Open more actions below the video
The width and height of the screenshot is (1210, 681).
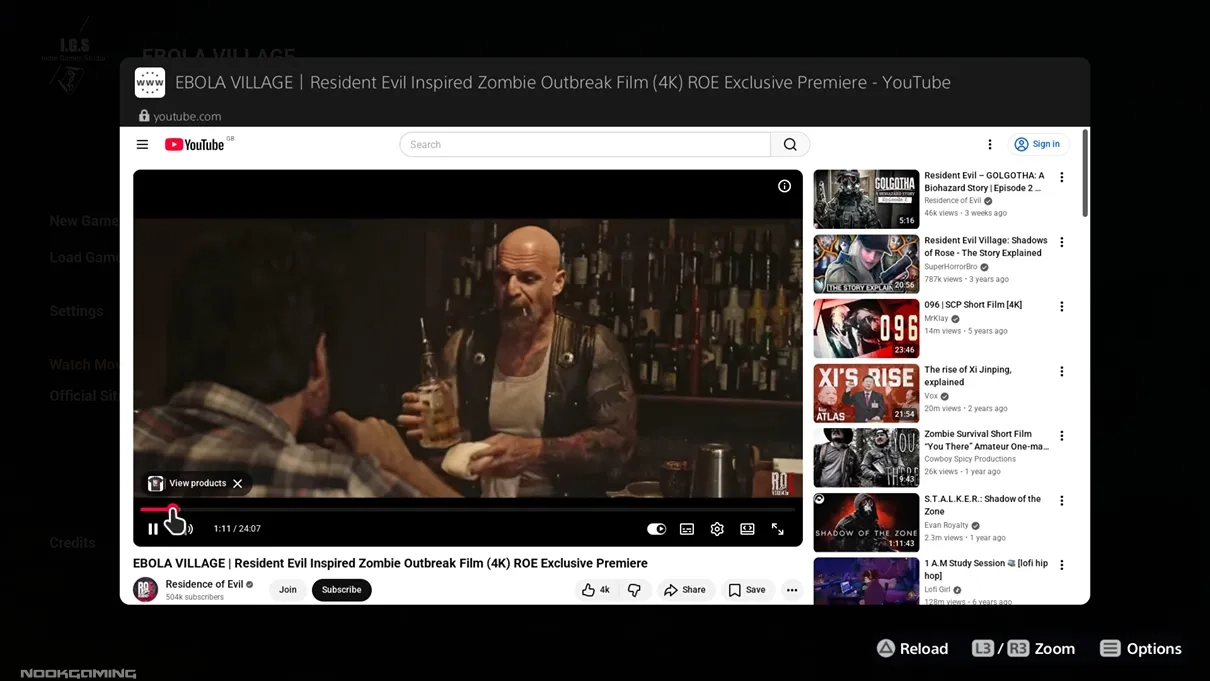click(792, 590)
